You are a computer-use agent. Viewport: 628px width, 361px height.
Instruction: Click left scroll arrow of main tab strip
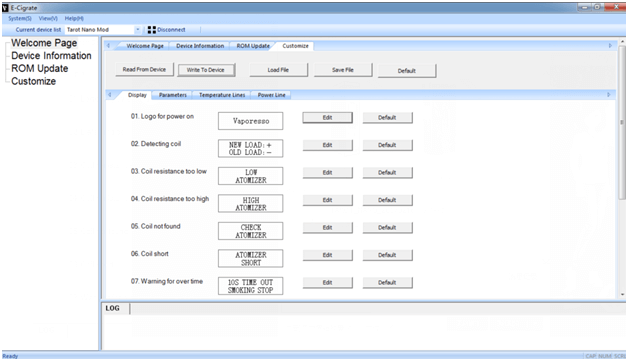[x=109, y=46]
